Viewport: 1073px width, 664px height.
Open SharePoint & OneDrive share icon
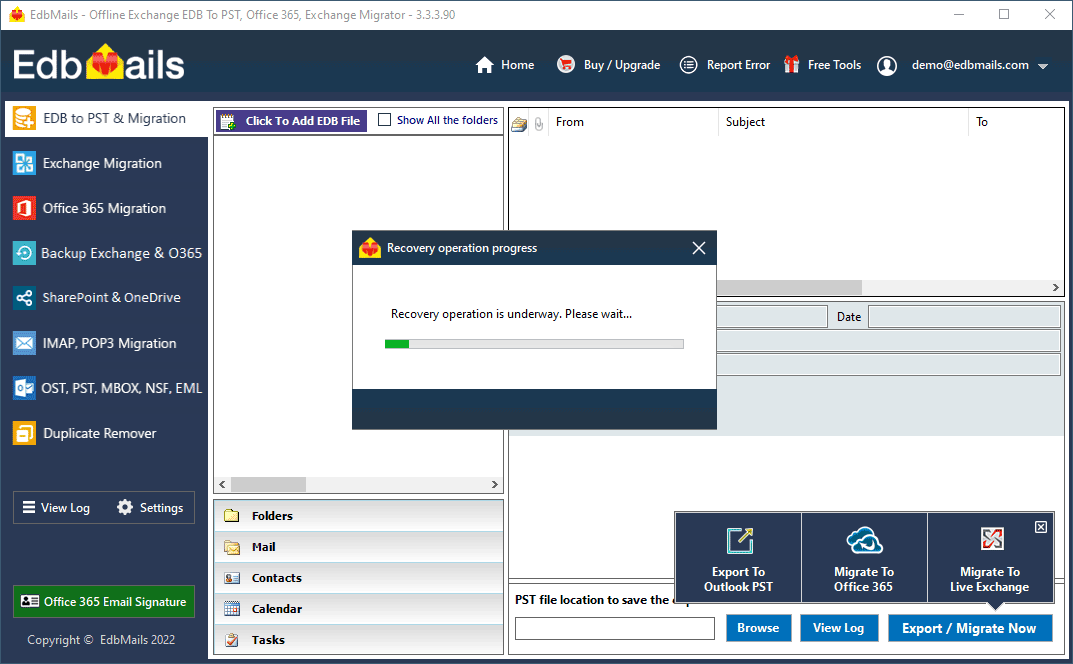point(24,298)
